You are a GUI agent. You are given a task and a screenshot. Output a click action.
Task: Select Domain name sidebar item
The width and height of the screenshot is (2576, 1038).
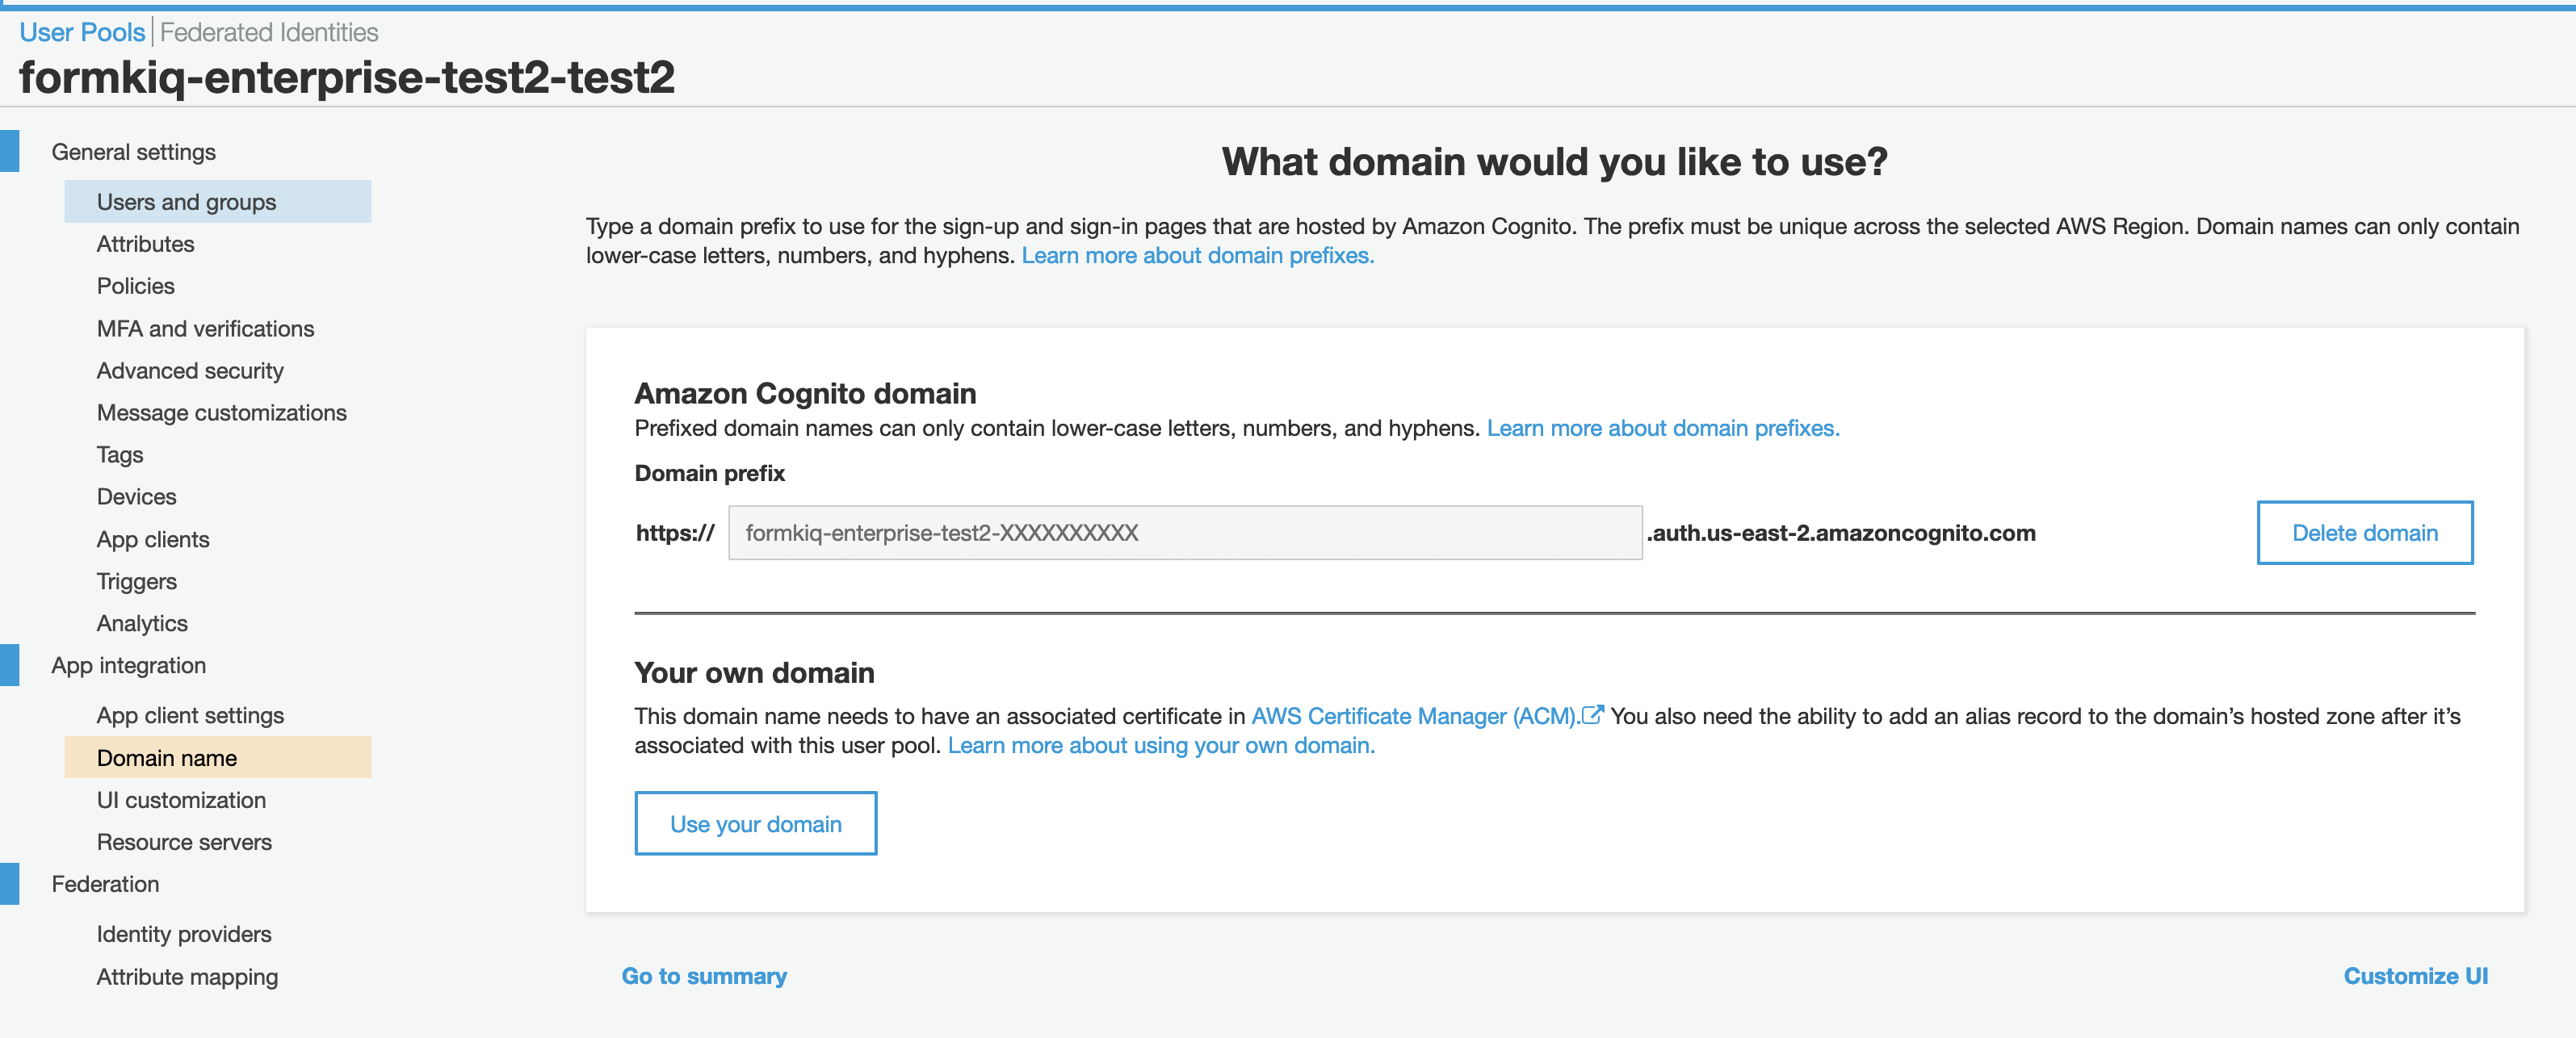pyautogui.click(x=217, y=758)
